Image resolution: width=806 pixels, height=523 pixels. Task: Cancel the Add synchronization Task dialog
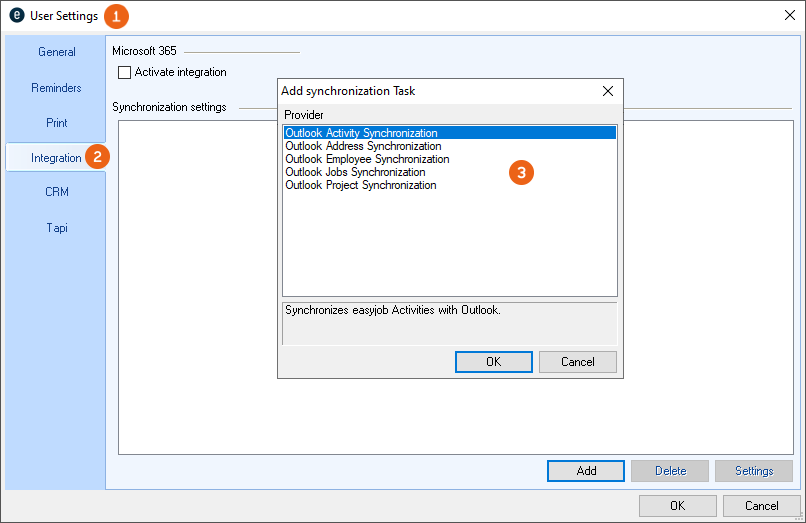[578, 362]
